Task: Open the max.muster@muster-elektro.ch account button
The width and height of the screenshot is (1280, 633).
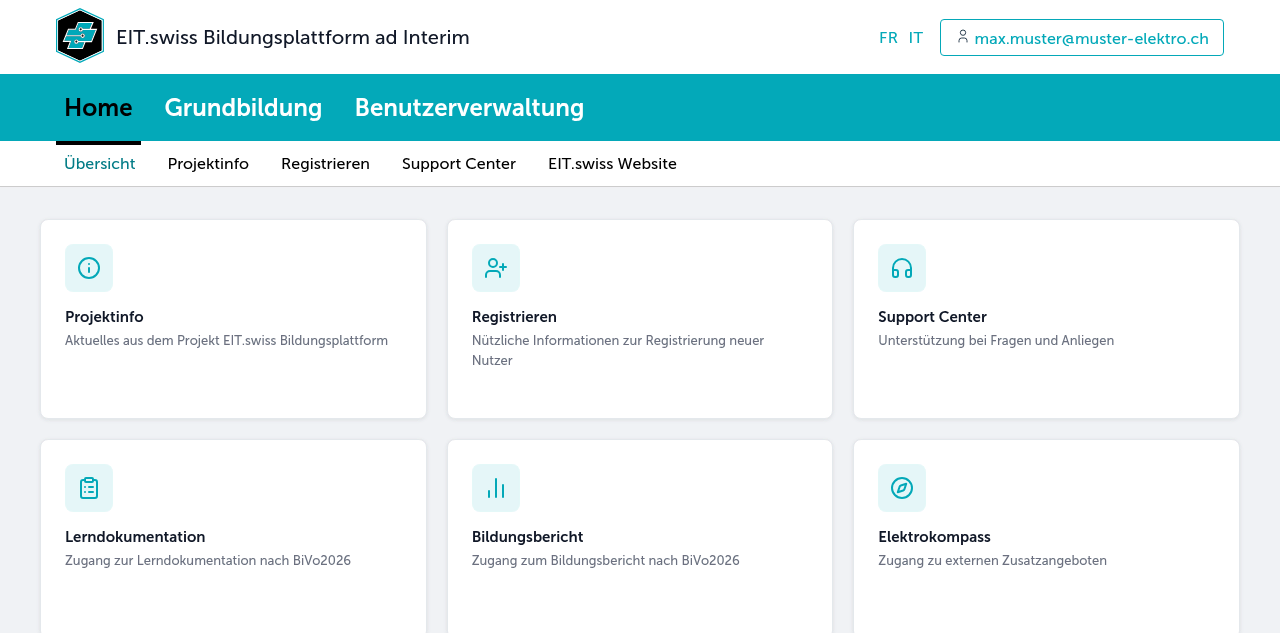Action: click(1082, 38)
